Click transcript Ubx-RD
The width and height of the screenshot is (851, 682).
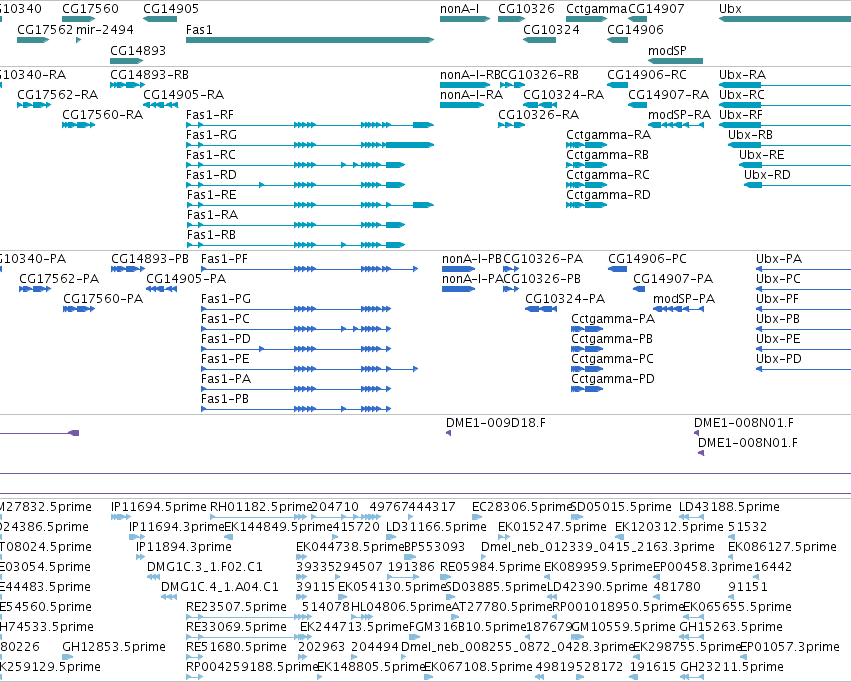[x=797, y=185]
